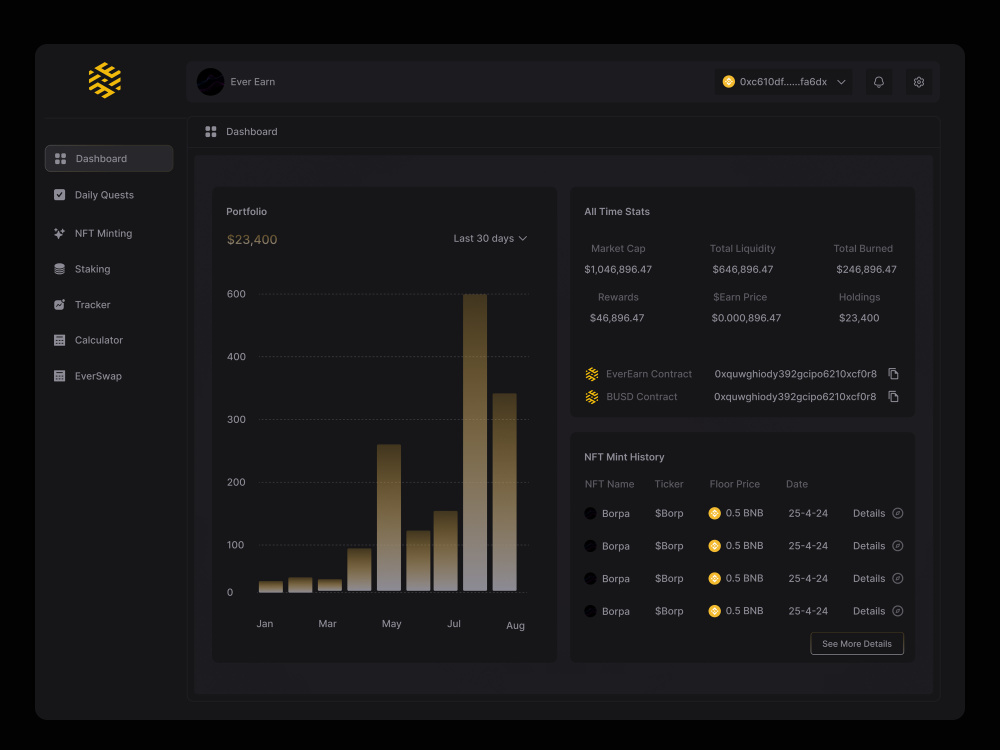Click the first Borpa NFT avatar
Image resolution: width=1000 pixels, height=750 pixels.
pyautogui.click(x=591, y=513)
